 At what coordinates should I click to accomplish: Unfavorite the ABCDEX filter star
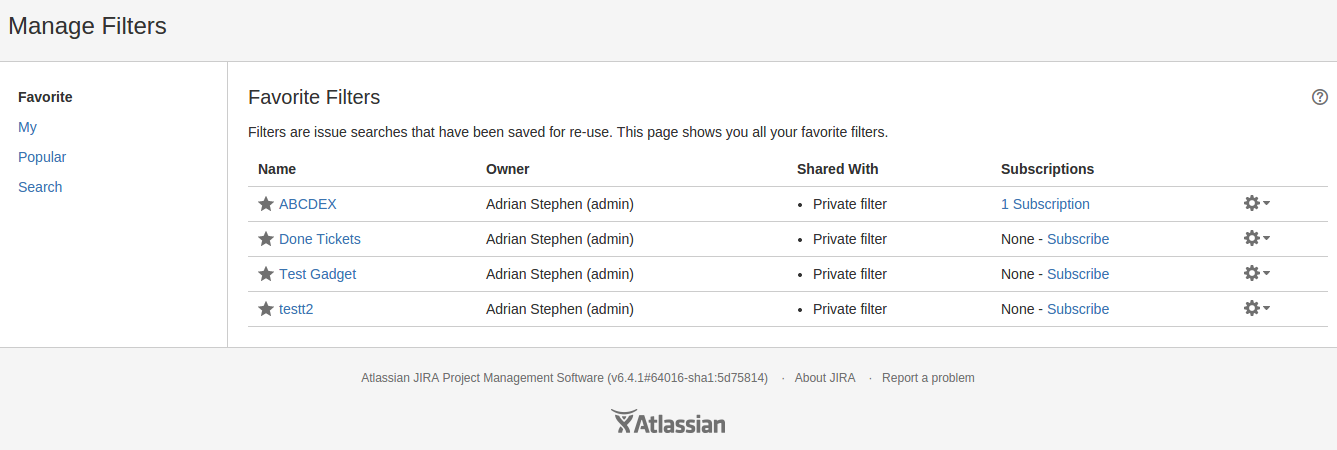pos(266,204)
